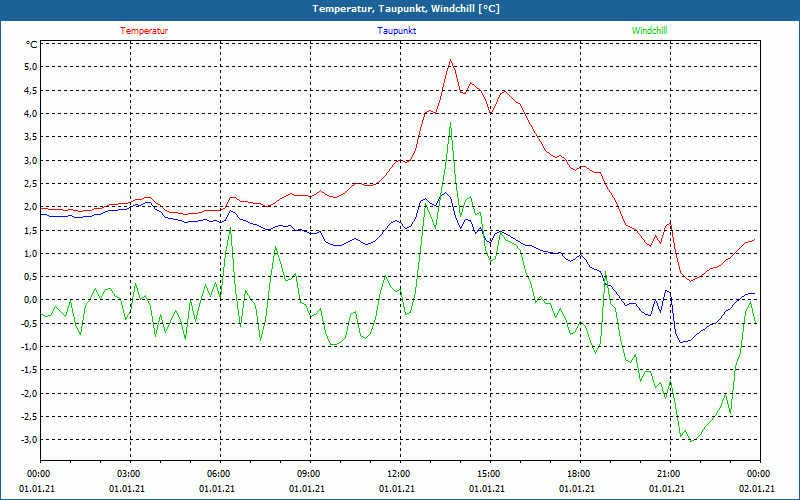
Task: Click the 03:00 time axis label
Action: tap(131, 474)
